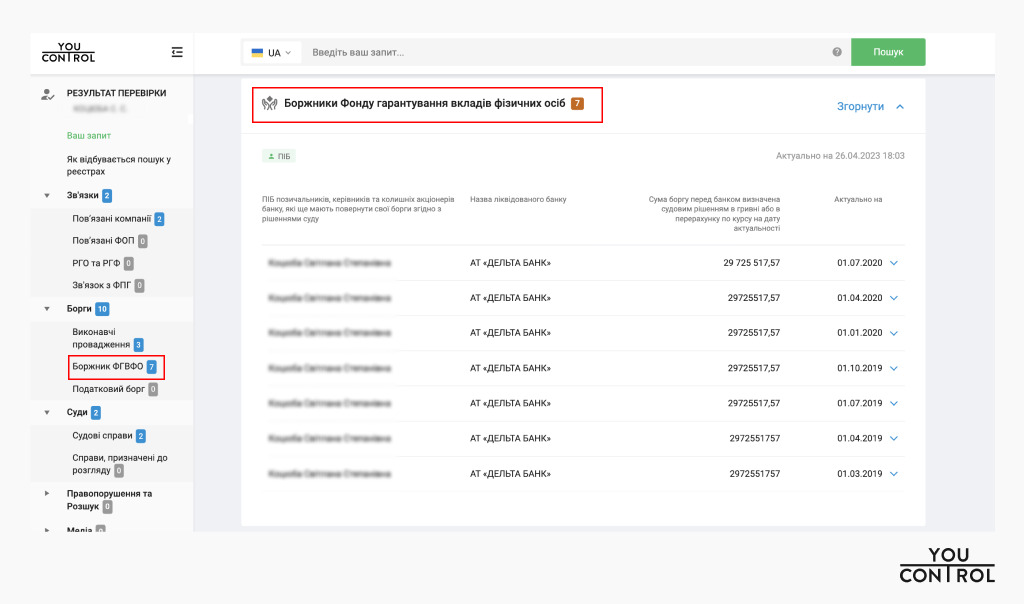Click the ПІБ filter tag
The height and width of the screenshot is (604, 1024).
pyautogui.click(x=280, y=156)
